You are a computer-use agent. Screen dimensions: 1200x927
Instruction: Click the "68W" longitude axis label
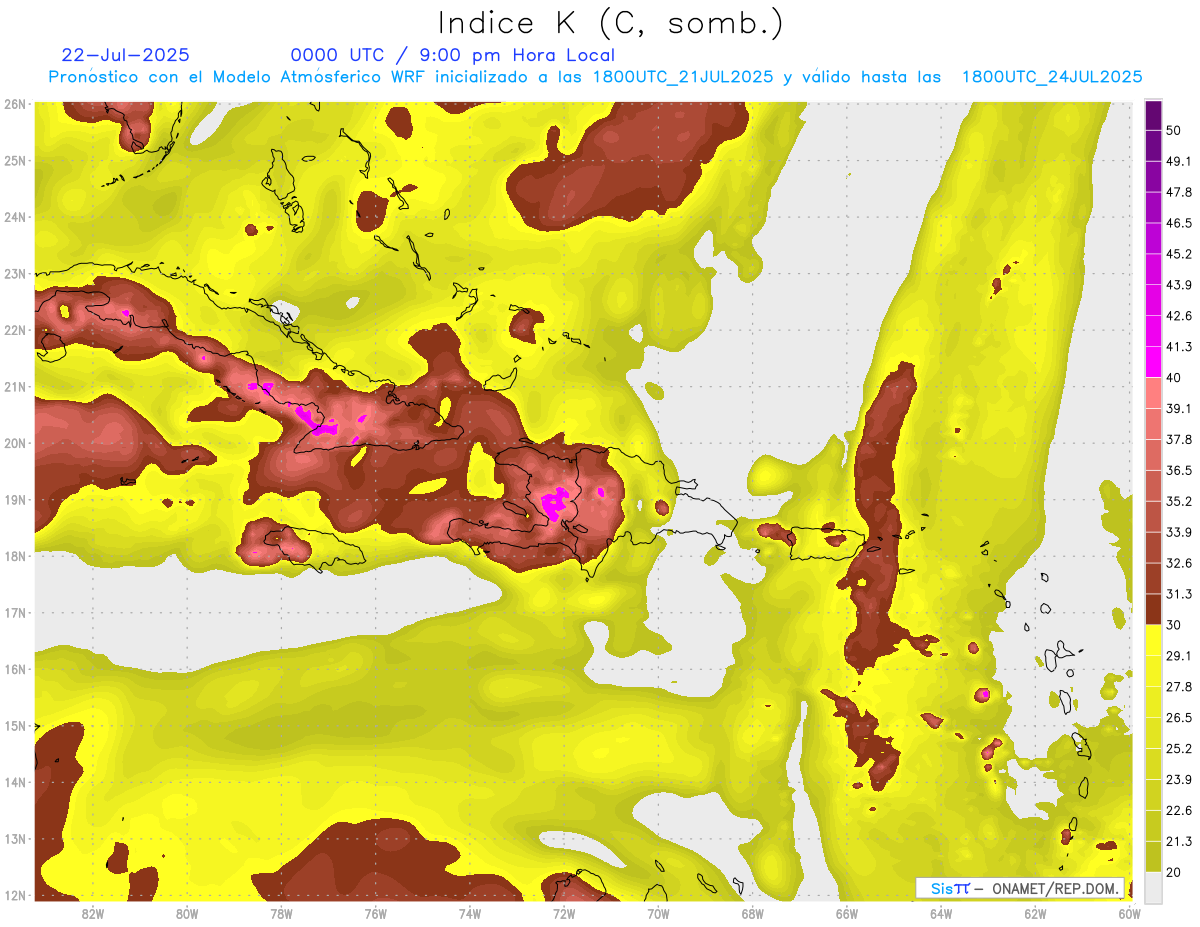click(x=753, y=914)
